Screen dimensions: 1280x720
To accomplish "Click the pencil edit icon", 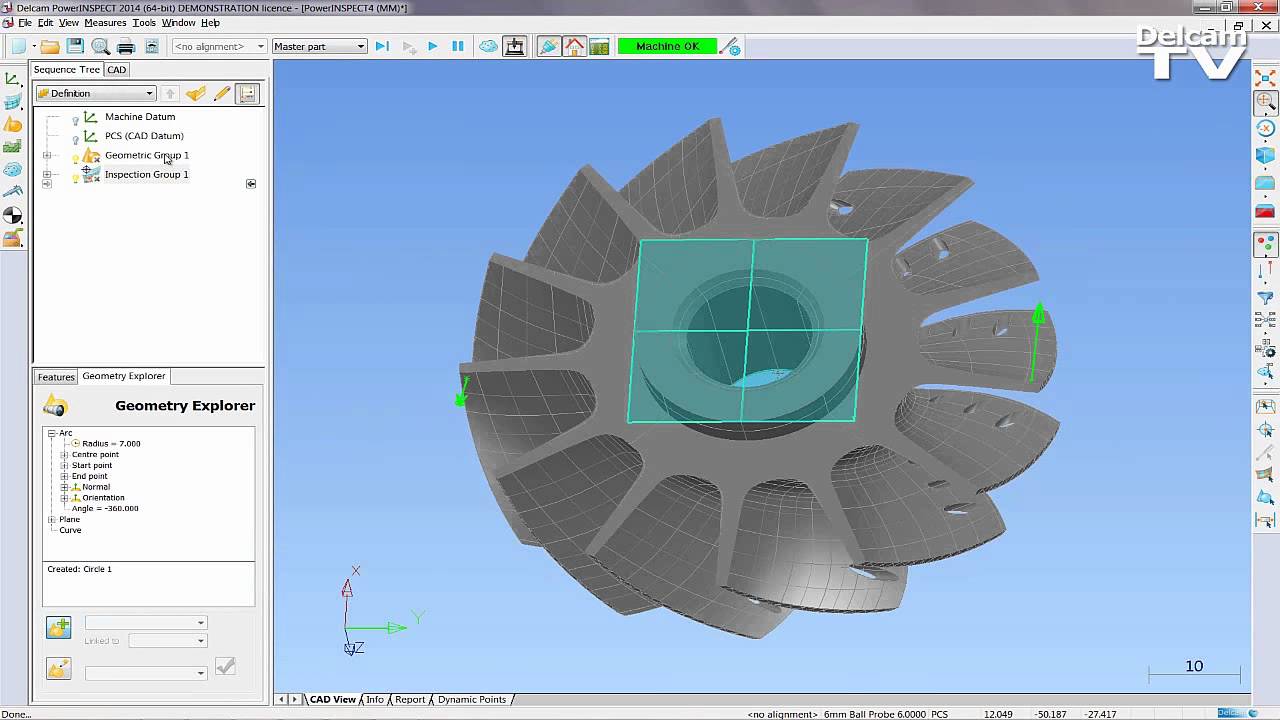I will (x=222, y=93).
